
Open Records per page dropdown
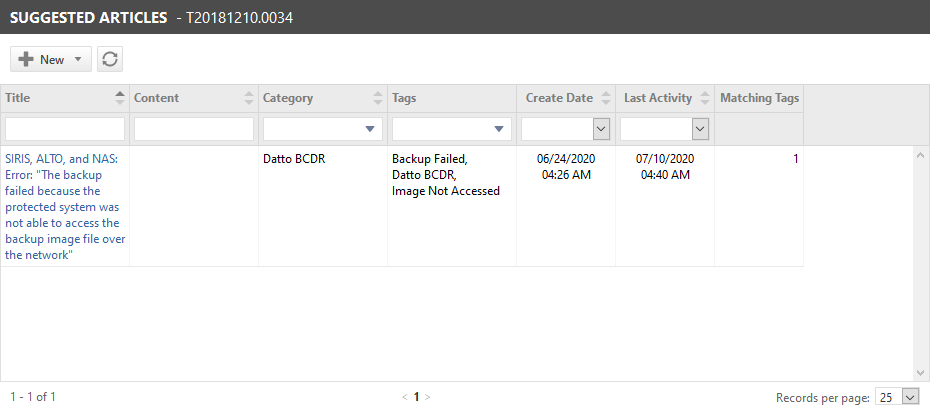897,397
